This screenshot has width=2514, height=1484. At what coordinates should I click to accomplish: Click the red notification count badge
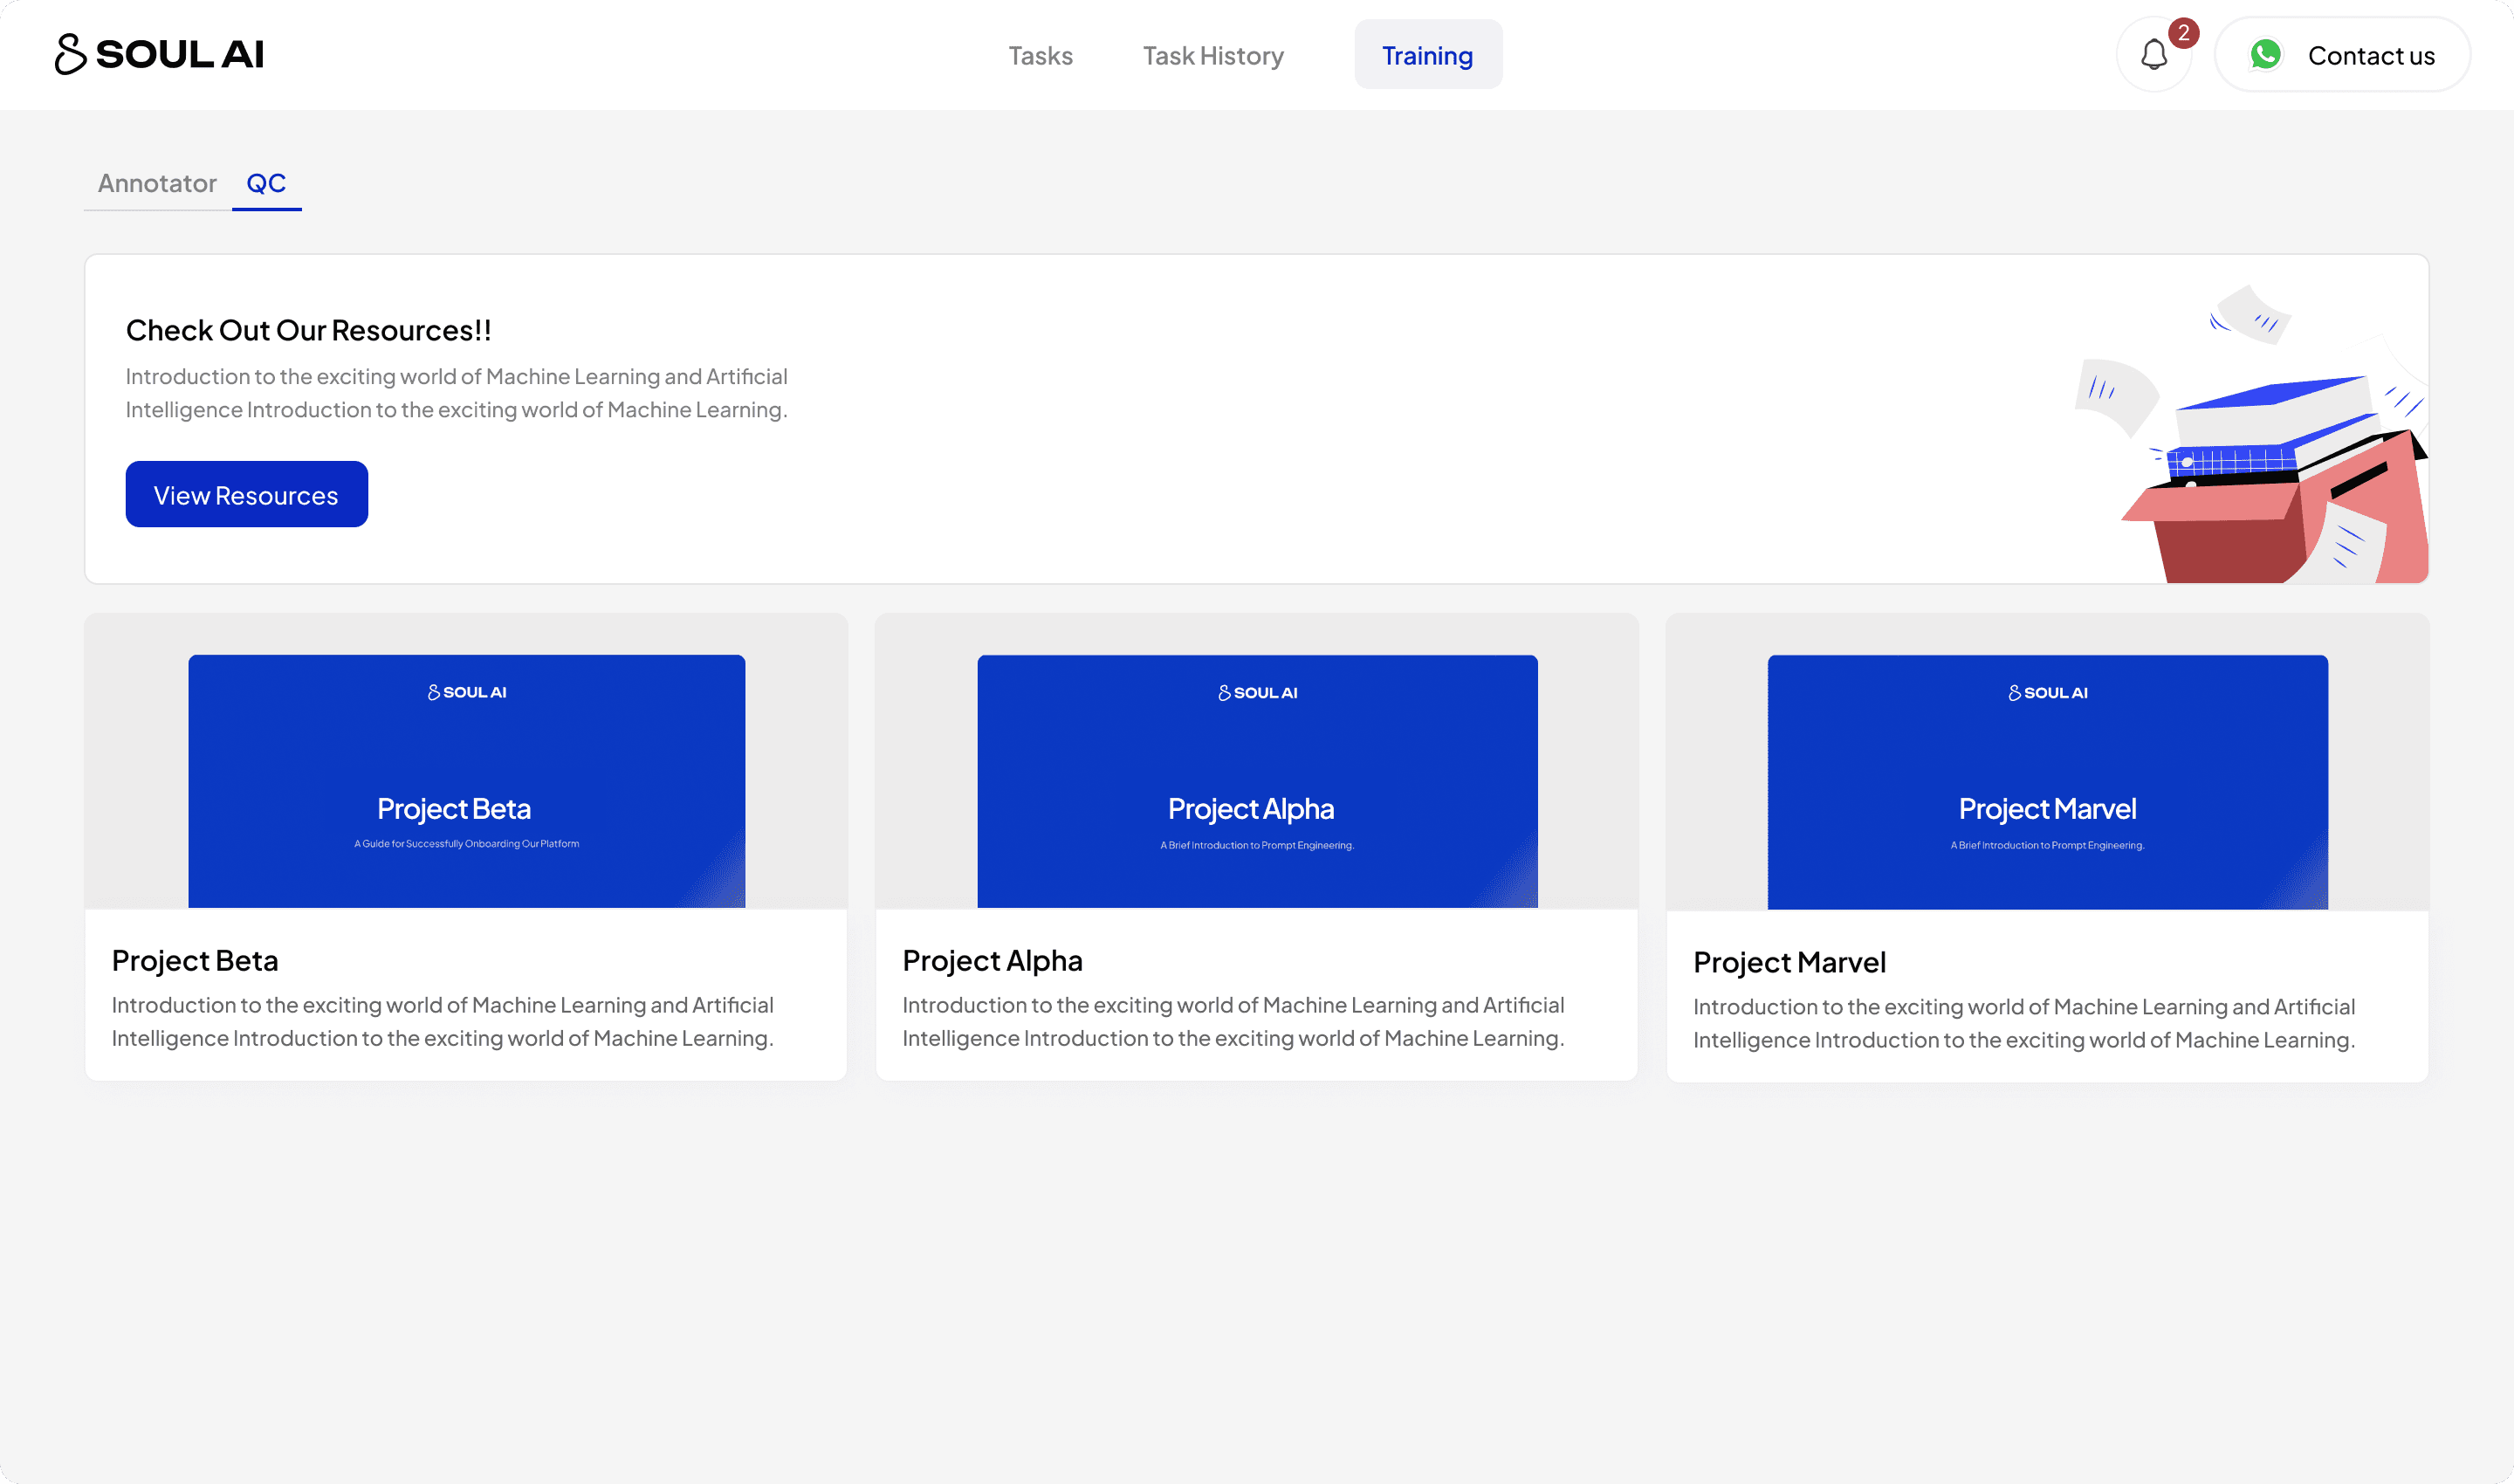click(2183, 33)
